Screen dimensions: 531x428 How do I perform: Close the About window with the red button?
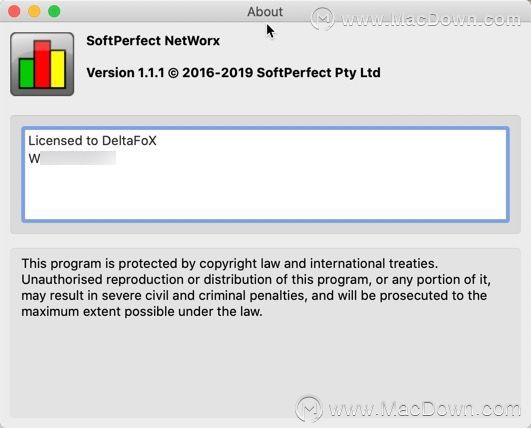point(14,11)
